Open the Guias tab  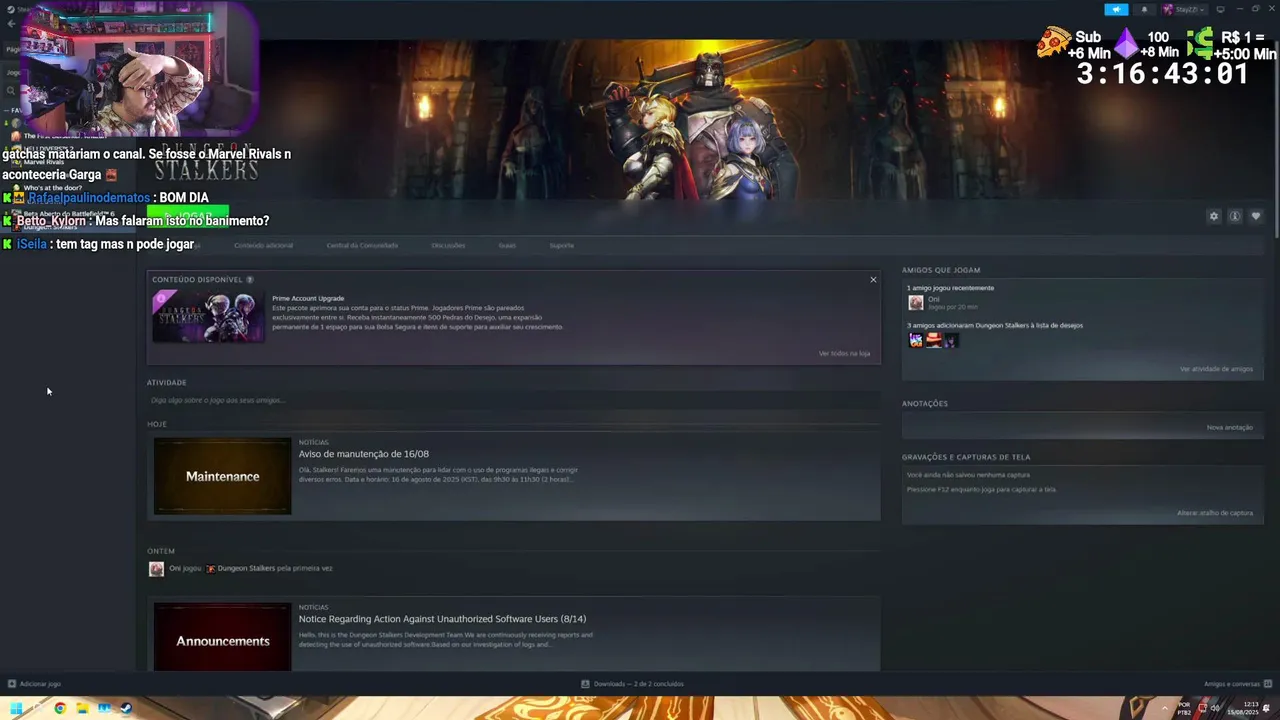[x=507, y=245]
